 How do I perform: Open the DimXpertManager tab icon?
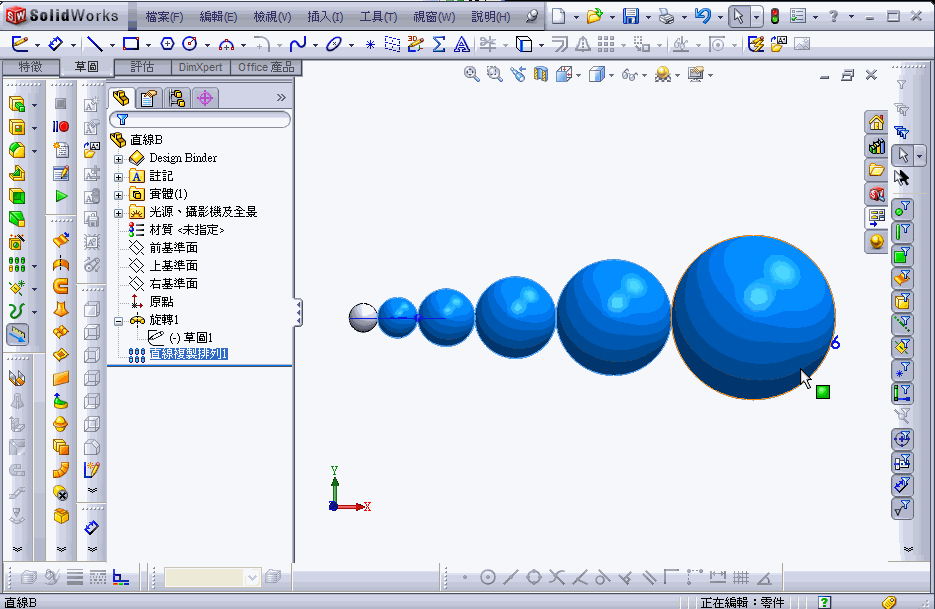(x=205, y=98)
